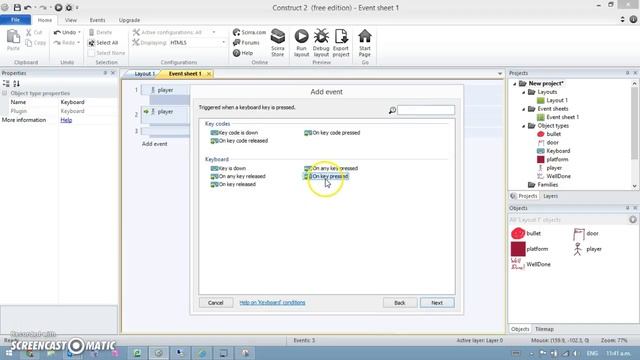Click the dialog search input field

point(426,110)
